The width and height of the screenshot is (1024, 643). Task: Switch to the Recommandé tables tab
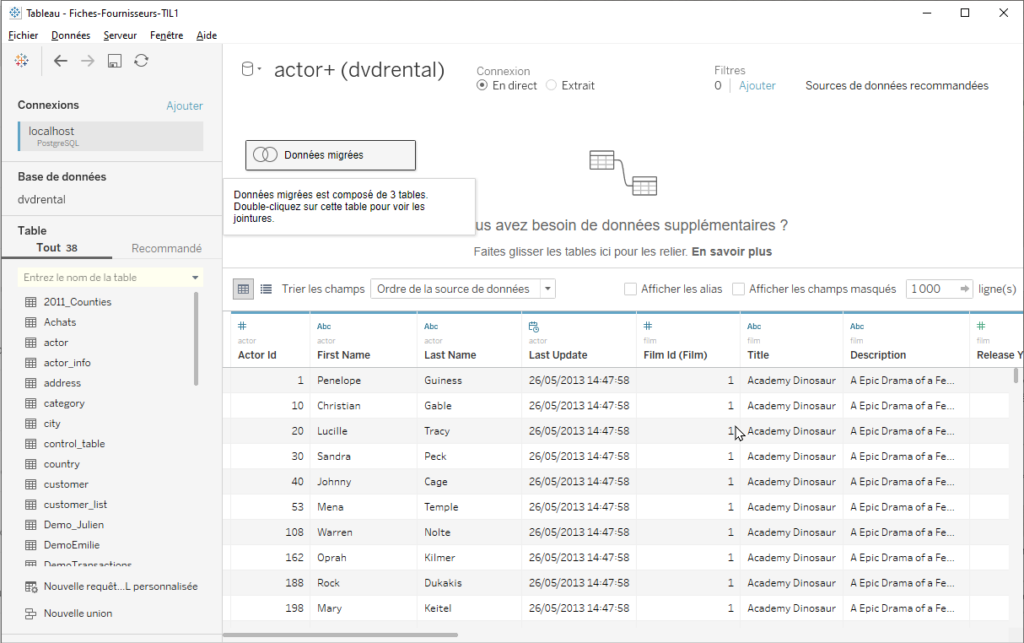click(167, 248)
